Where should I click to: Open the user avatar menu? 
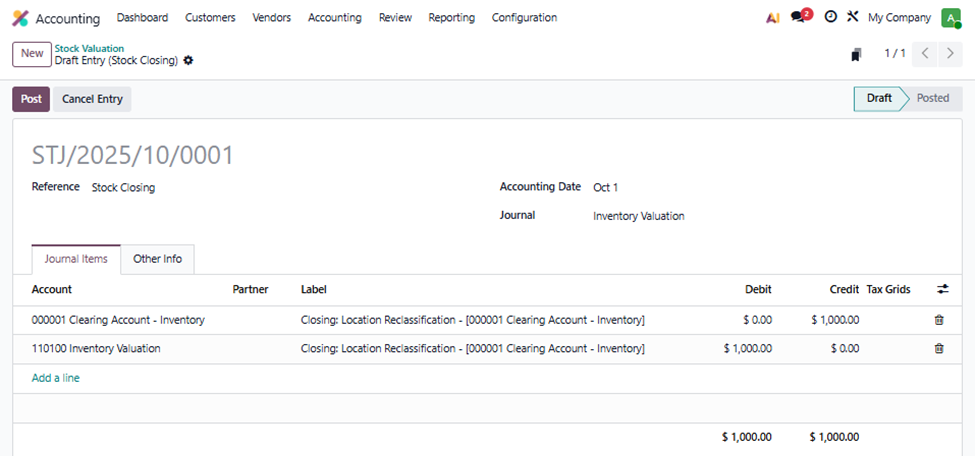949,18
